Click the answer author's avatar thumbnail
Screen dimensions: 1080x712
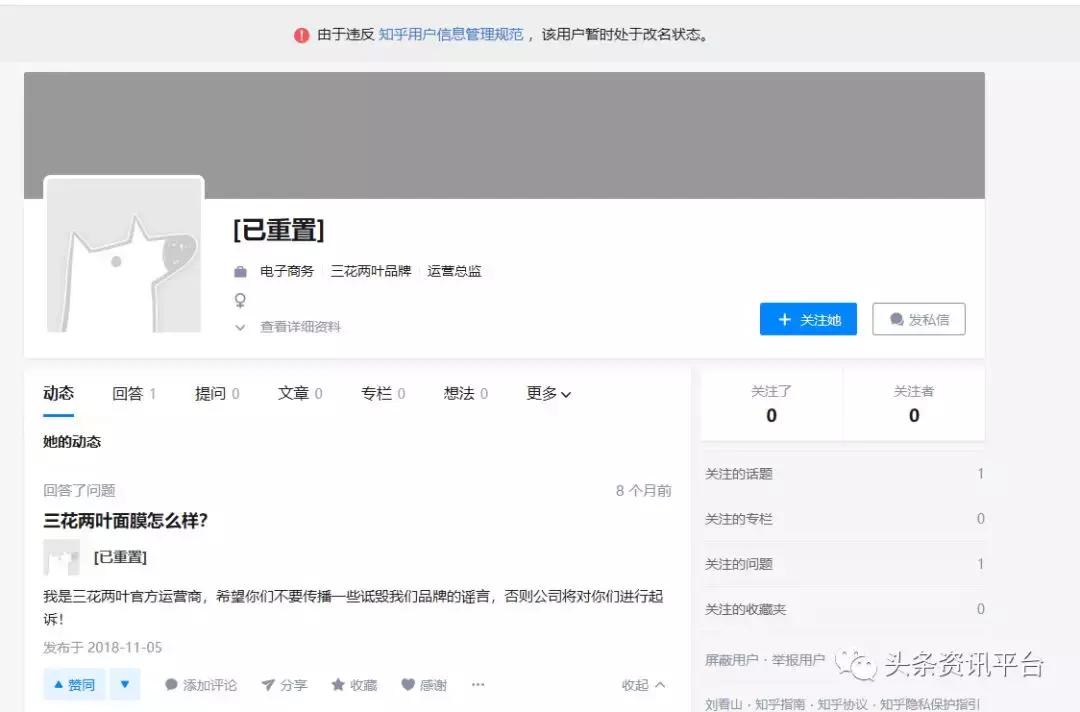(x=62, y=557)
